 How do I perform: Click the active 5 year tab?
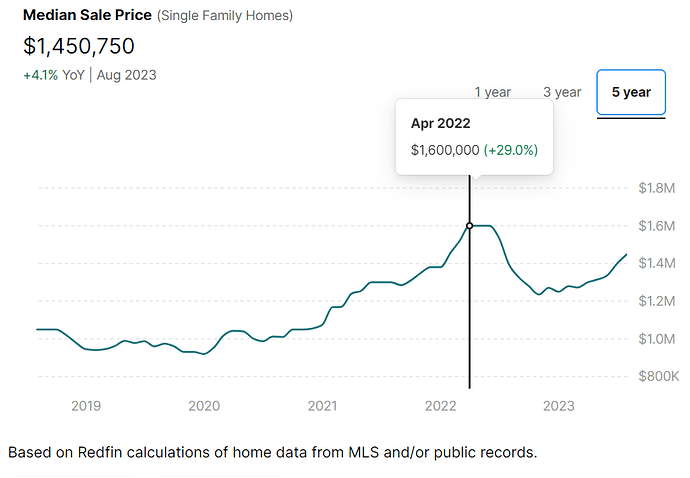631,92
